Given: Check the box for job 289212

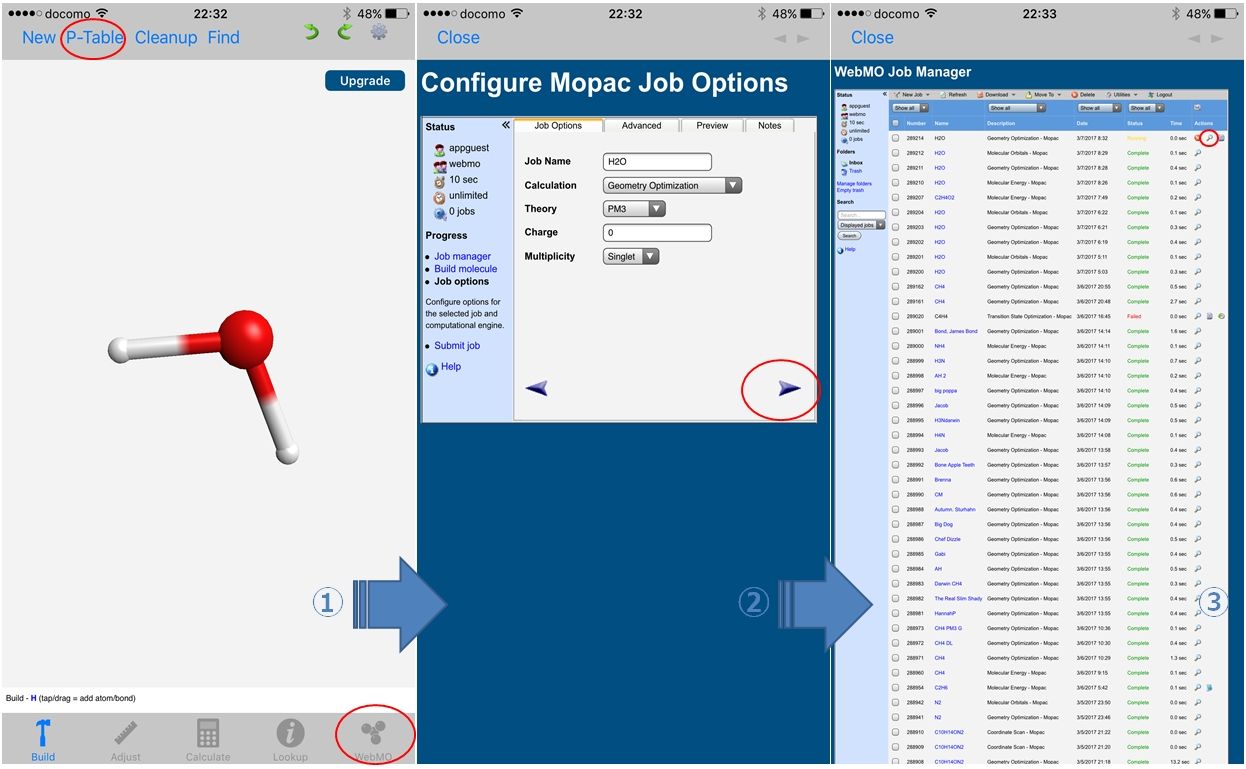Looking at the screenshot, I should [x=895, y=153].
